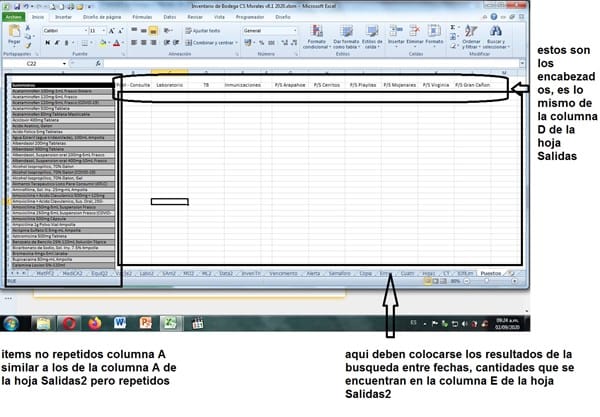Image resolution: width=600 pixels, height=417 pixels.
Task: Decrease indent in Alineación group
Action: pos(167,43)
